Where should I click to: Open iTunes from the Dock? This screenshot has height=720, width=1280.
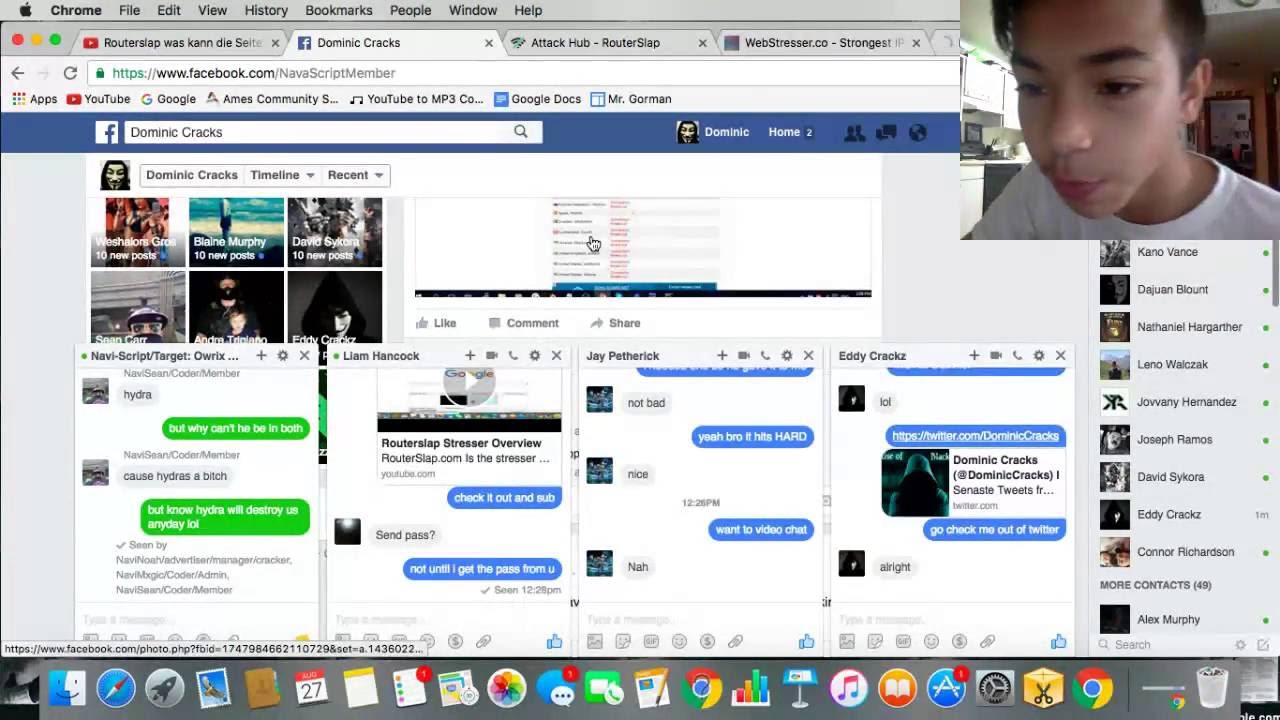click(x=848, y=689)
